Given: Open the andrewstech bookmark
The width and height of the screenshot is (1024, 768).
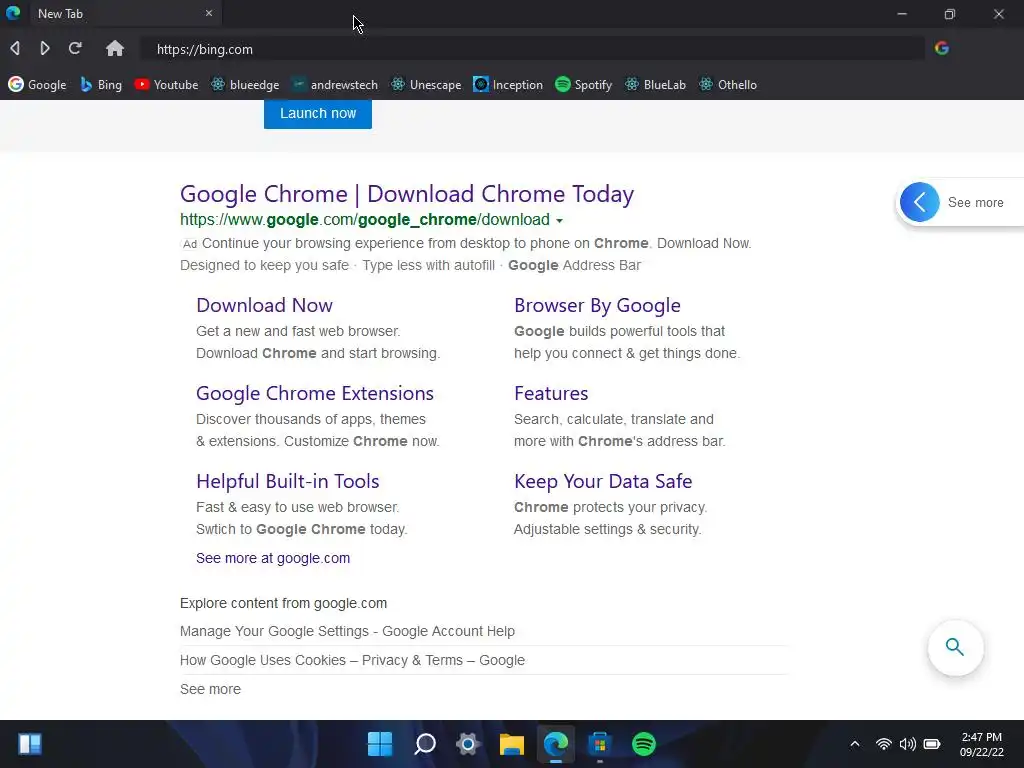Looking at the screenshot, I should pyautogui.click(x=334, y=85).
